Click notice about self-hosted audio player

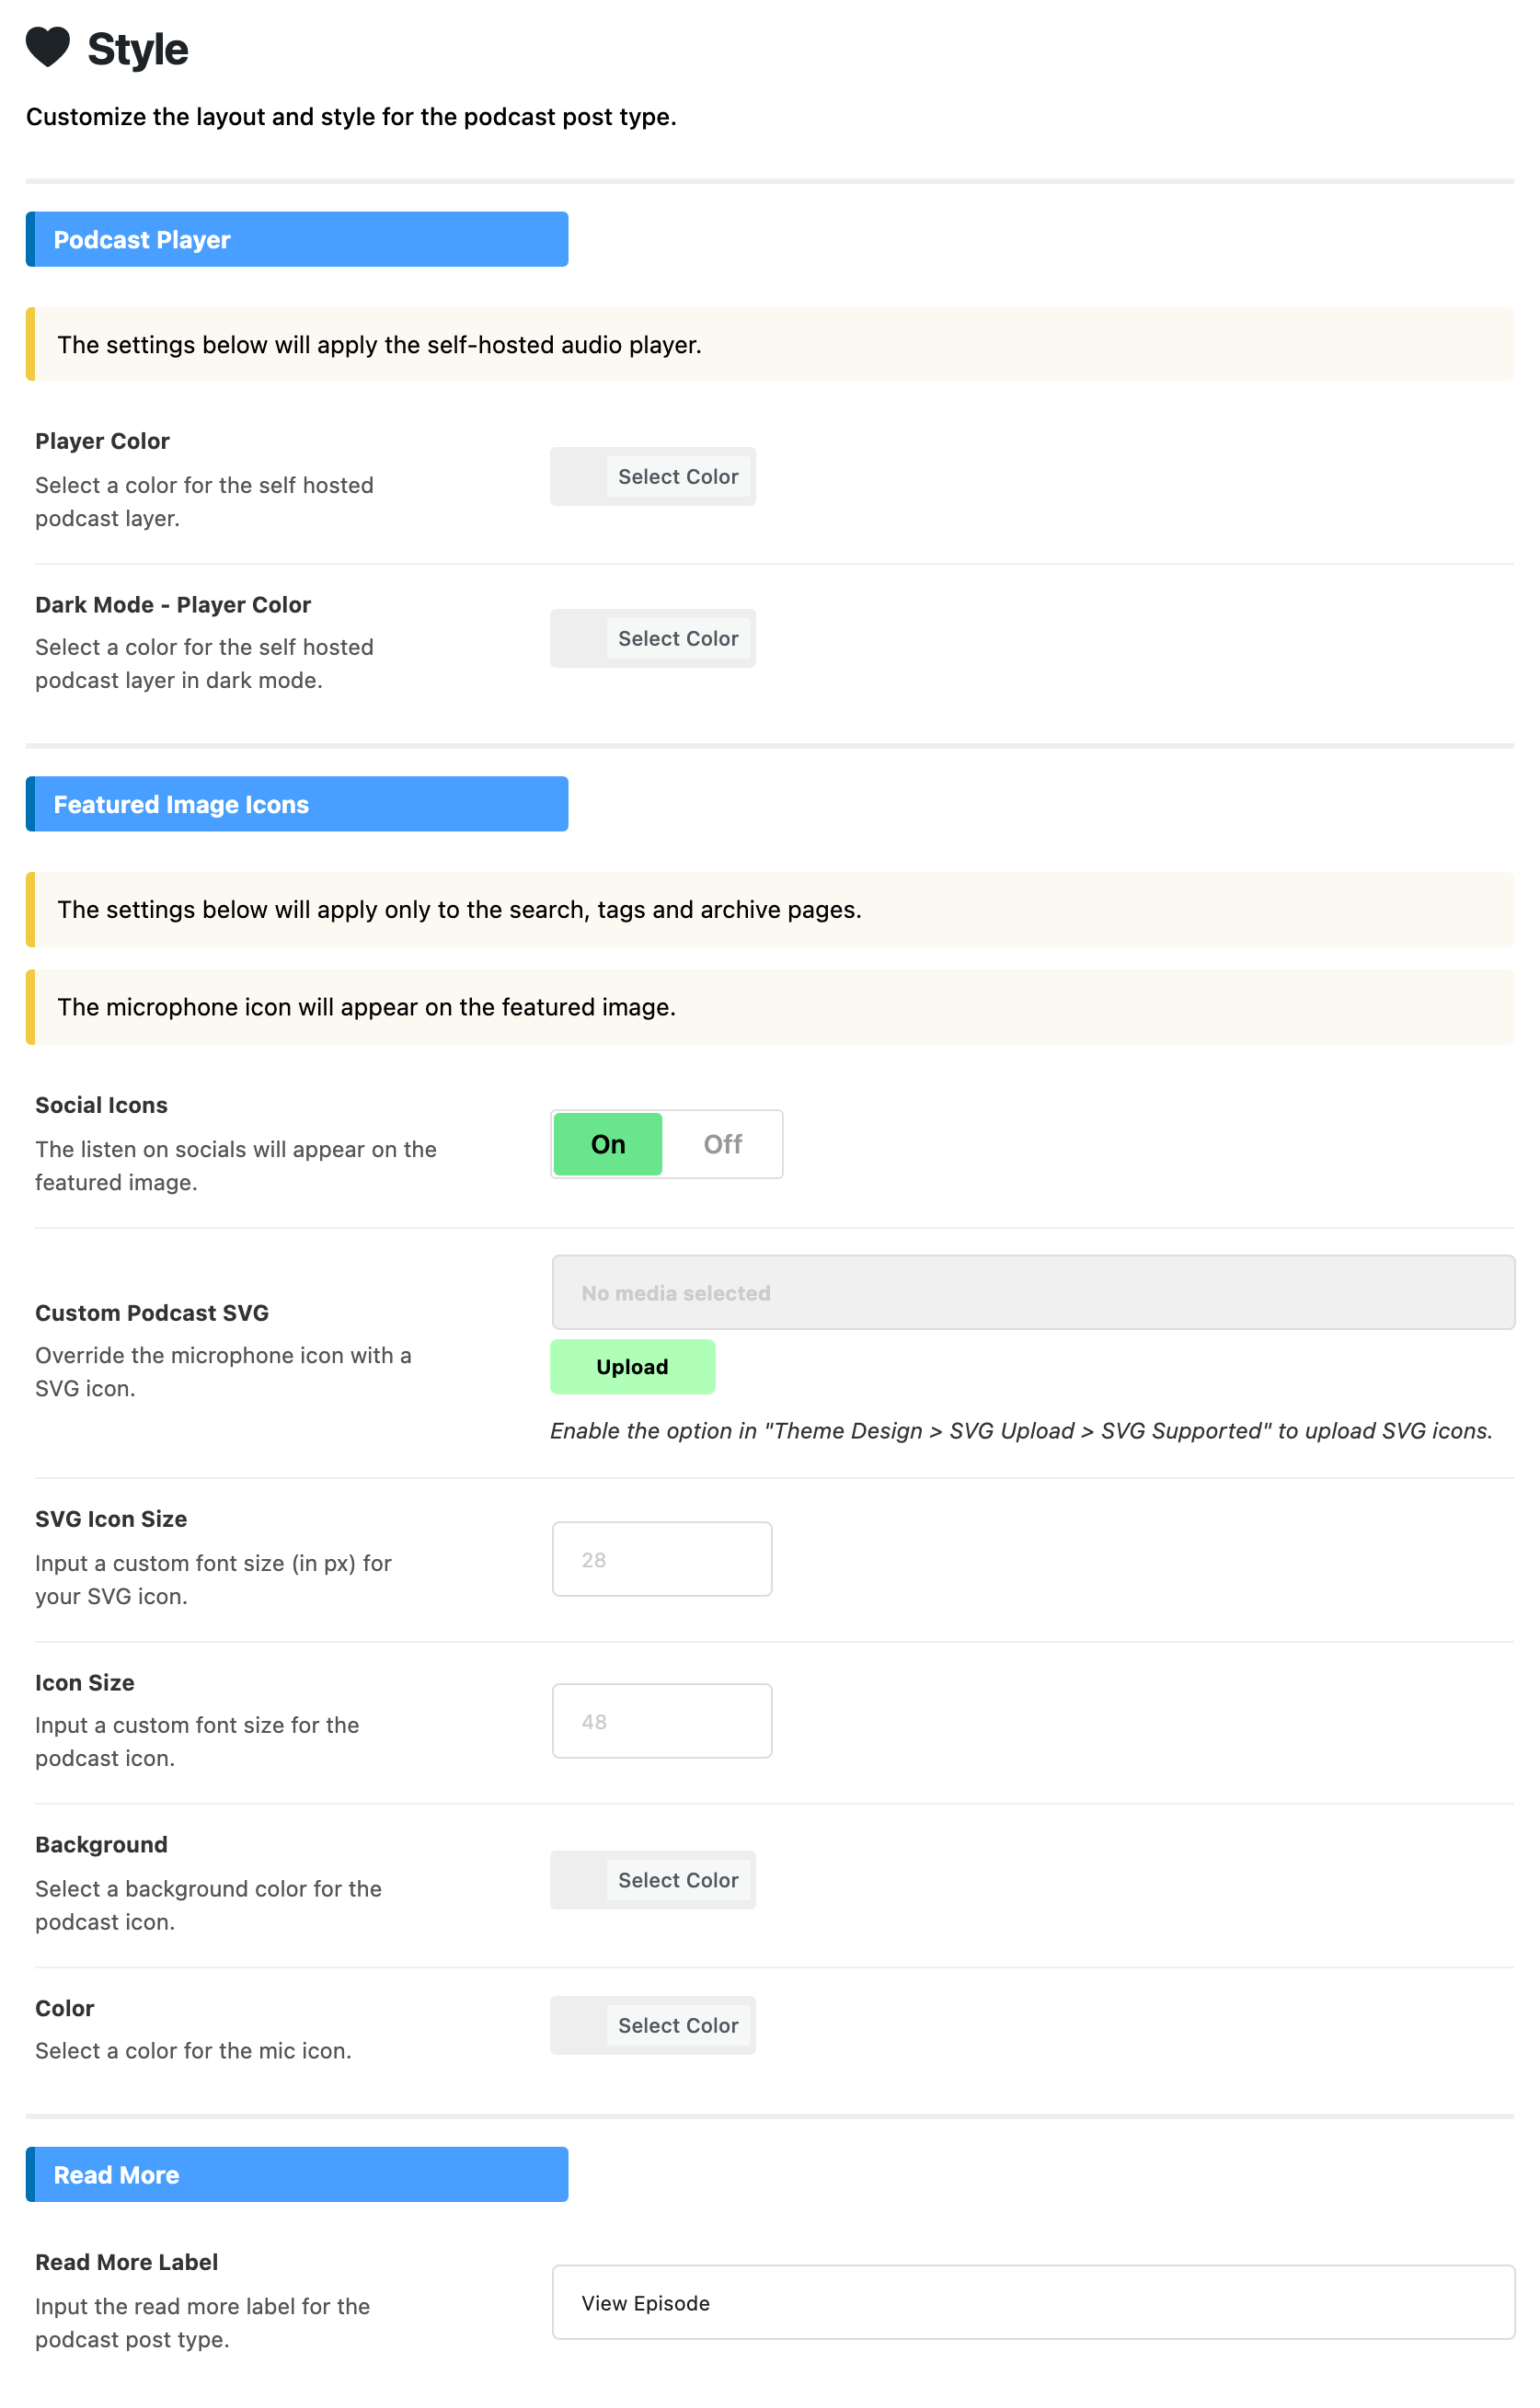[769, 344]
